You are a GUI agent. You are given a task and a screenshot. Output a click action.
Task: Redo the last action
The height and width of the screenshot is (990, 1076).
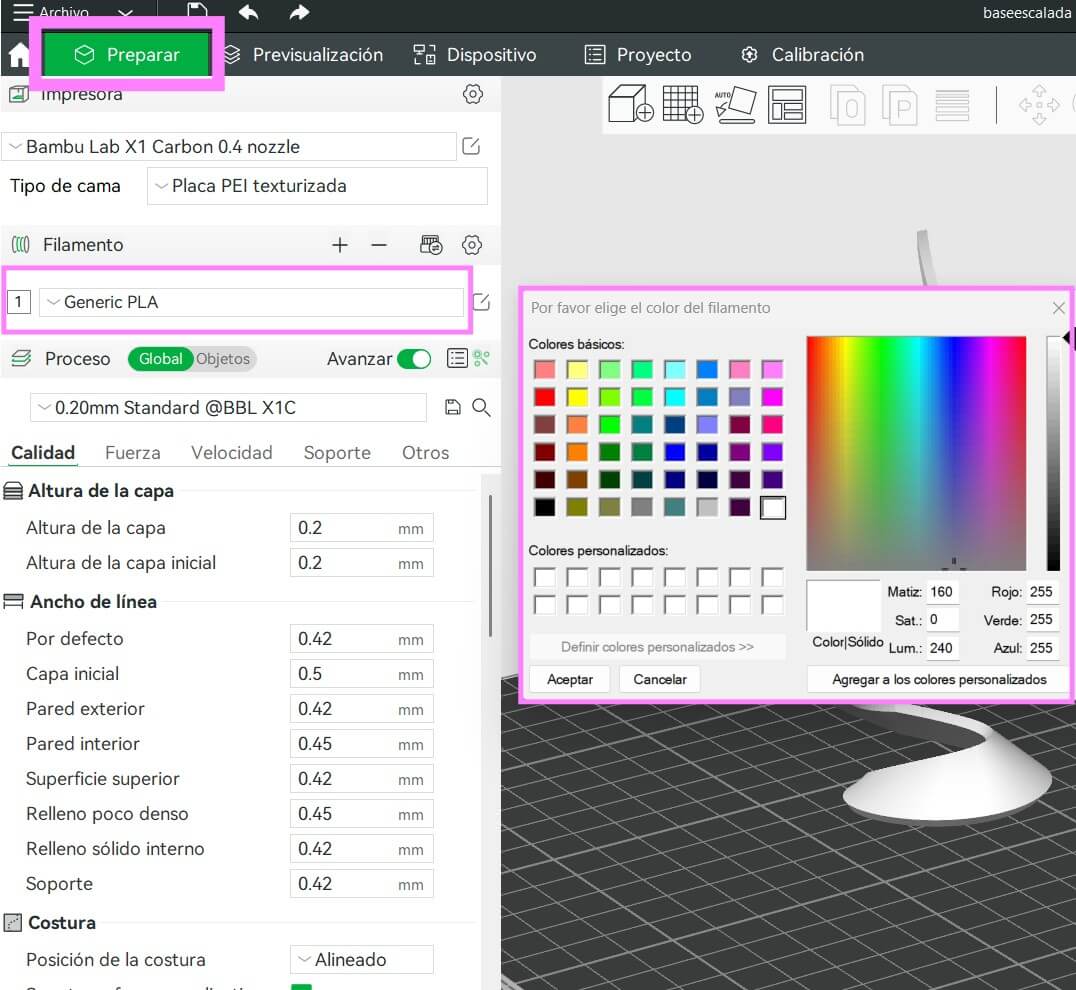pyautogui.click(x=299, y=12)
